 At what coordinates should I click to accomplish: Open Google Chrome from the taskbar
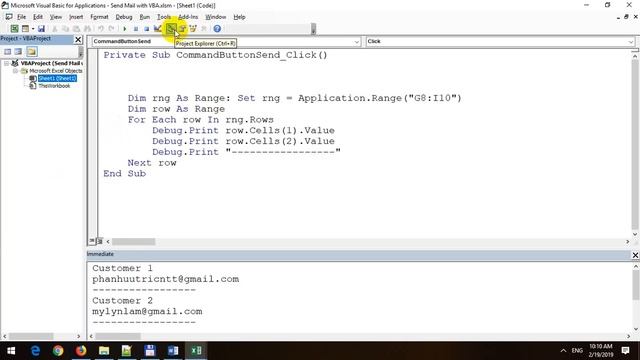(58, 351)
